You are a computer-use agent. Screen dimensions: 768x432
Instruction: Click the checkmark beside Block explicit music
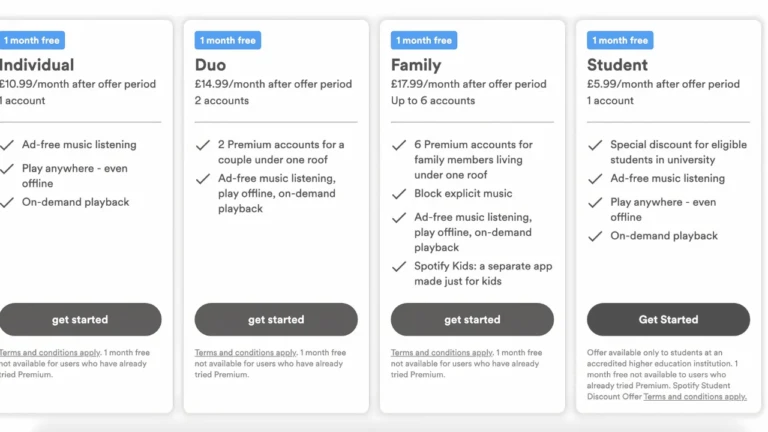tap(399, 194)
